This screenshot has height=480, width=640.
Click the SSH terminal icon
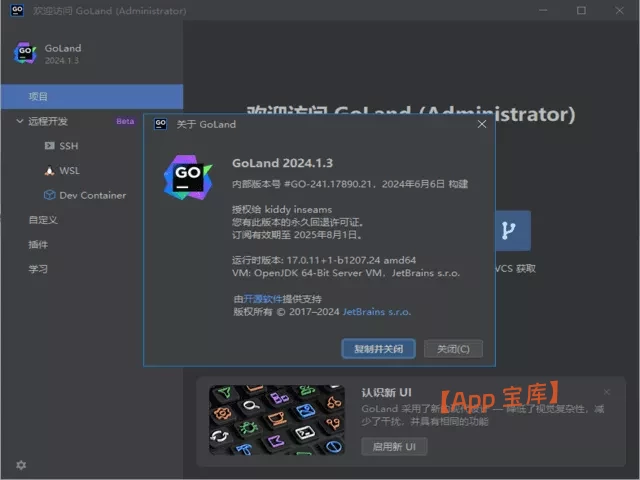point(49,146)
